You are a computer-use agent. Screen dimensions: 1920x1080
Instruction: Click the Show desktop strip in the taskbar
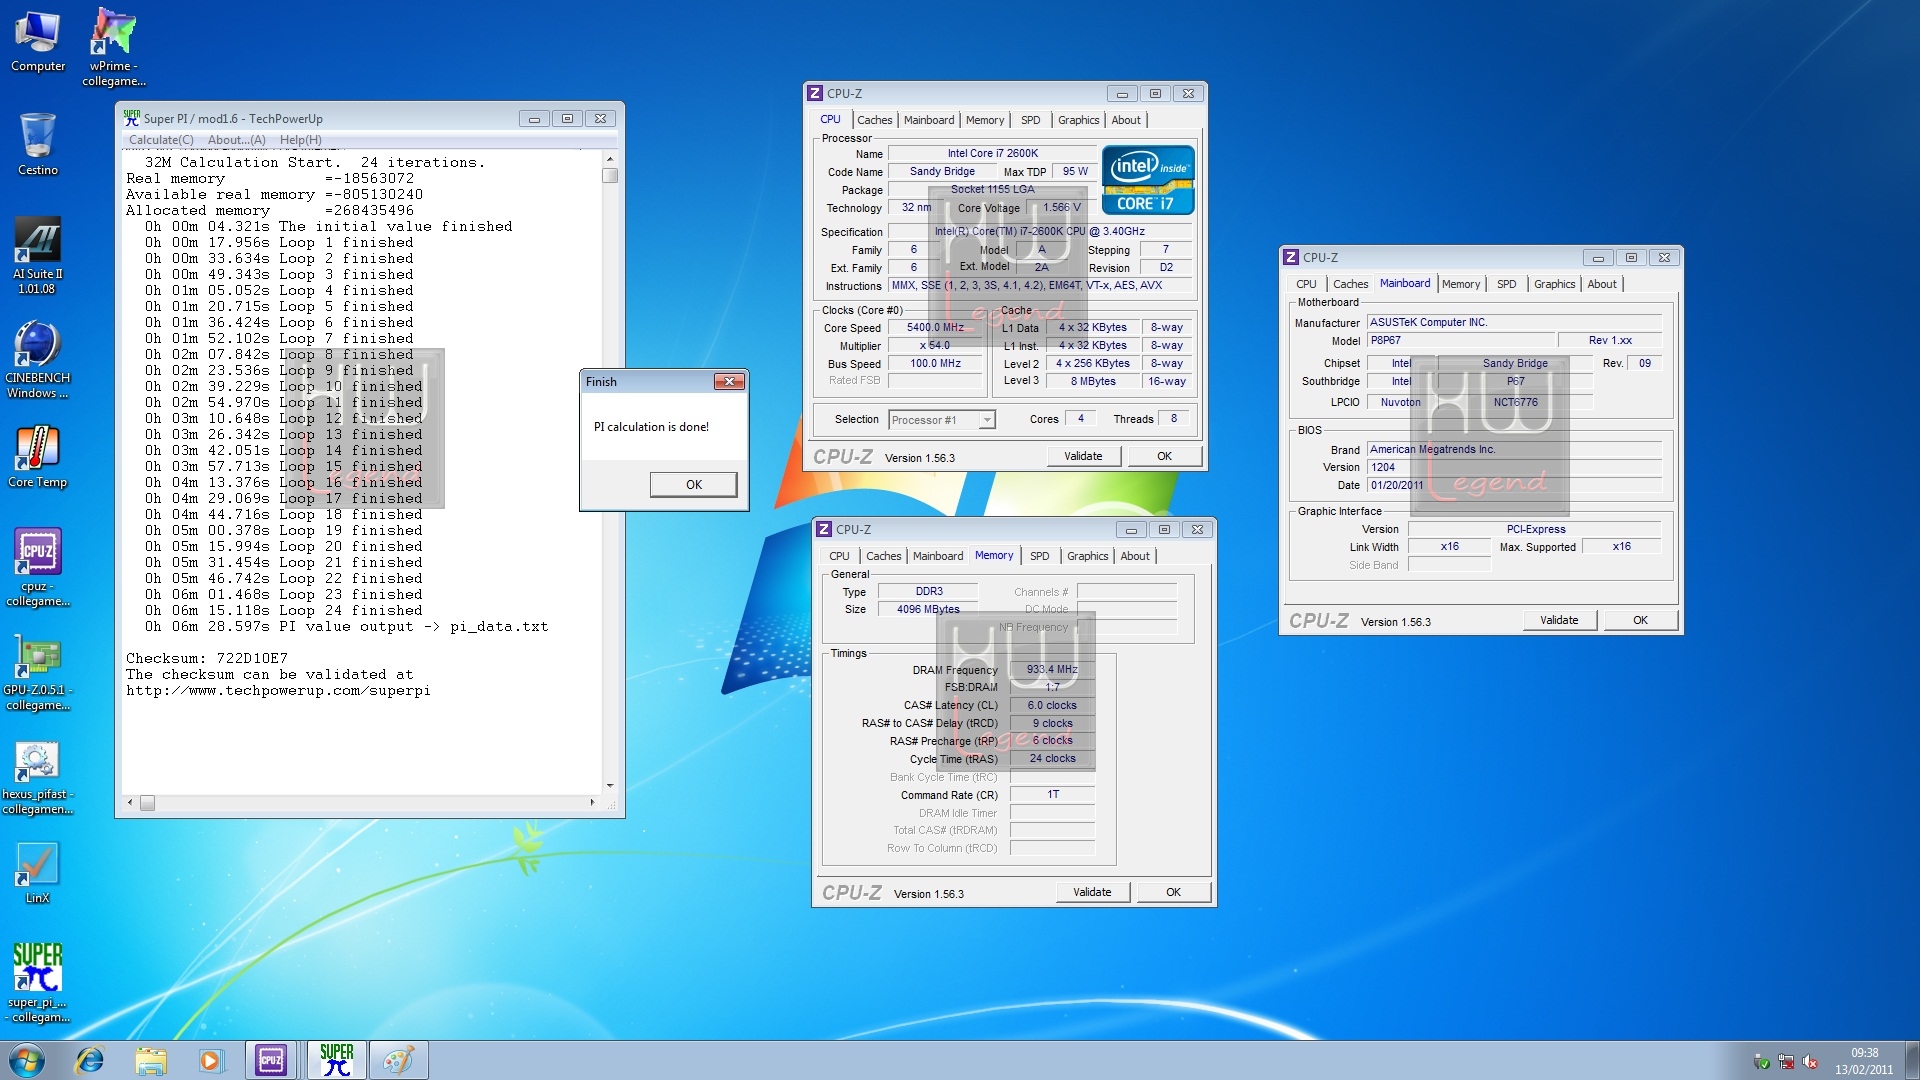tap(1912, 1060)
